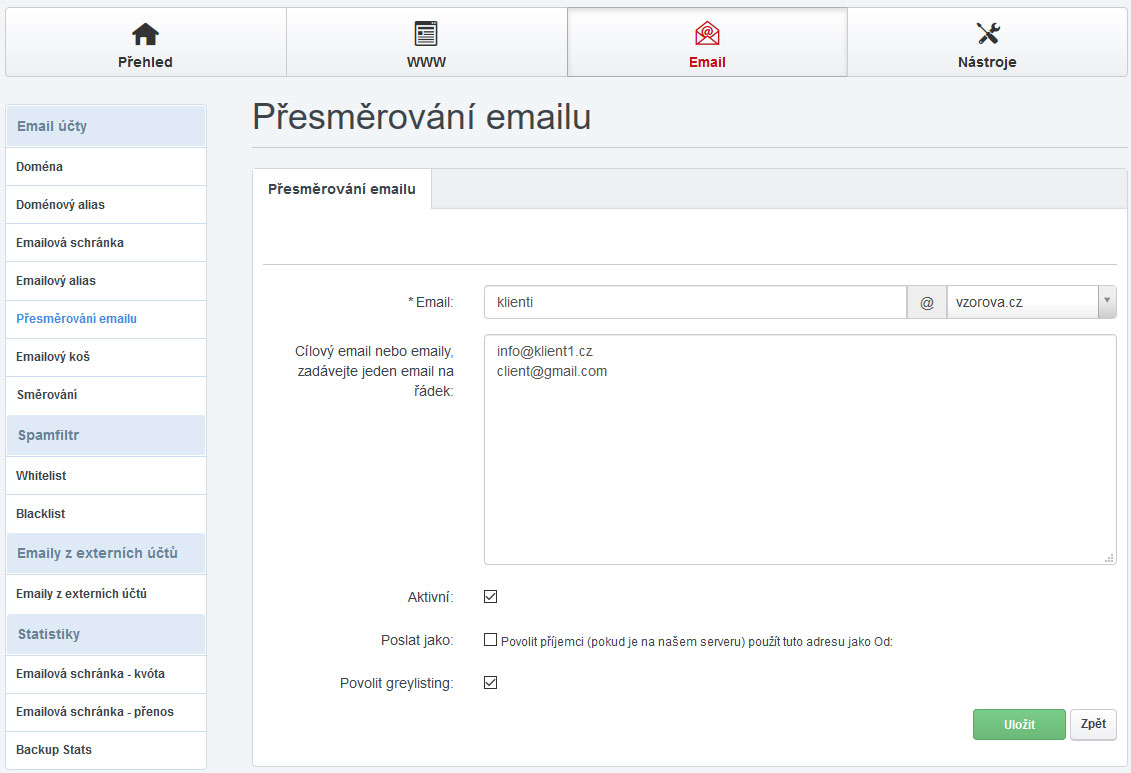
Task: Click the Nástroje tools icon
Action: coord(988,34)
